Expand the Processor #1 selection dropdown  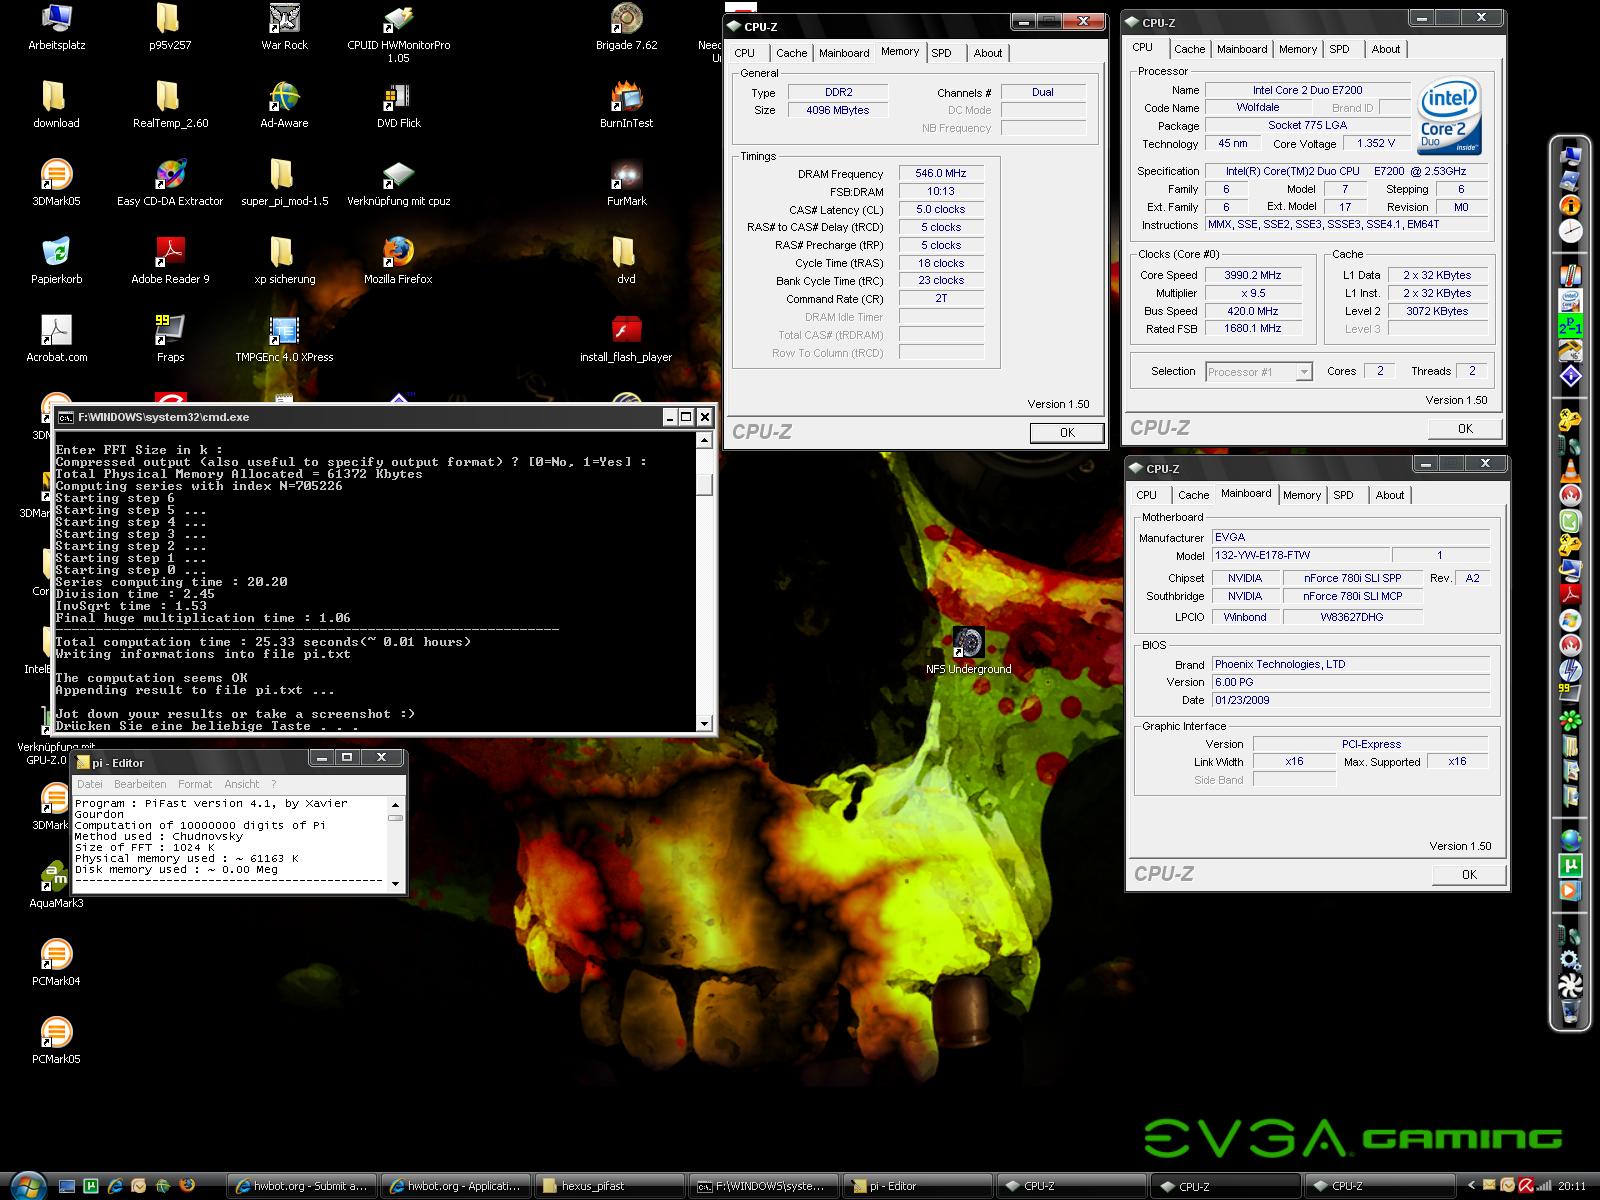[x=1303, y=372]
